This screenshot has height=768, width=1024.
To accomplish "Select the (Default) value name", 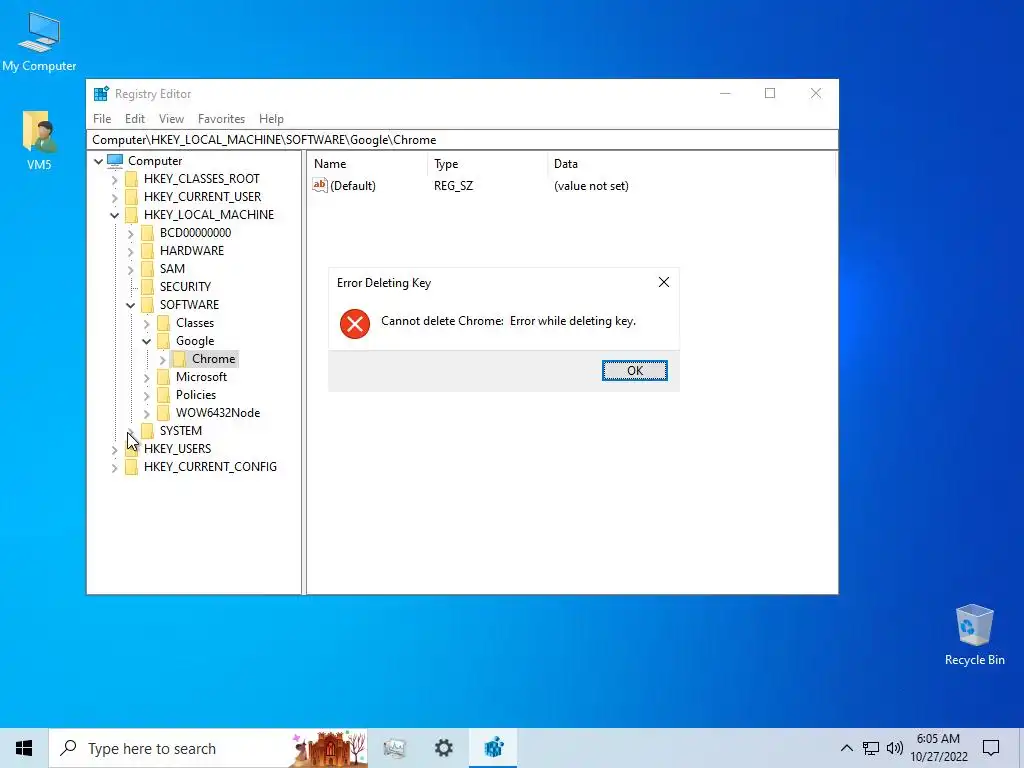I will click(353, 185).
